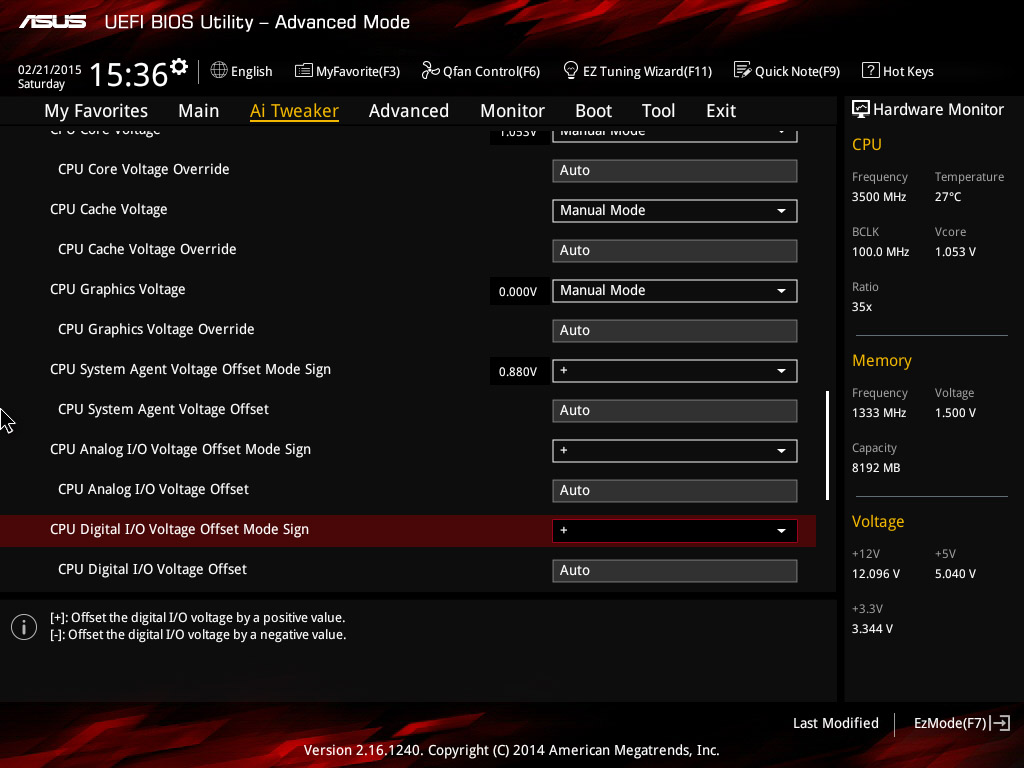Click the 0.000V graphics voltage value
This screenshot has height=768, width=1024.
point(518,291)
